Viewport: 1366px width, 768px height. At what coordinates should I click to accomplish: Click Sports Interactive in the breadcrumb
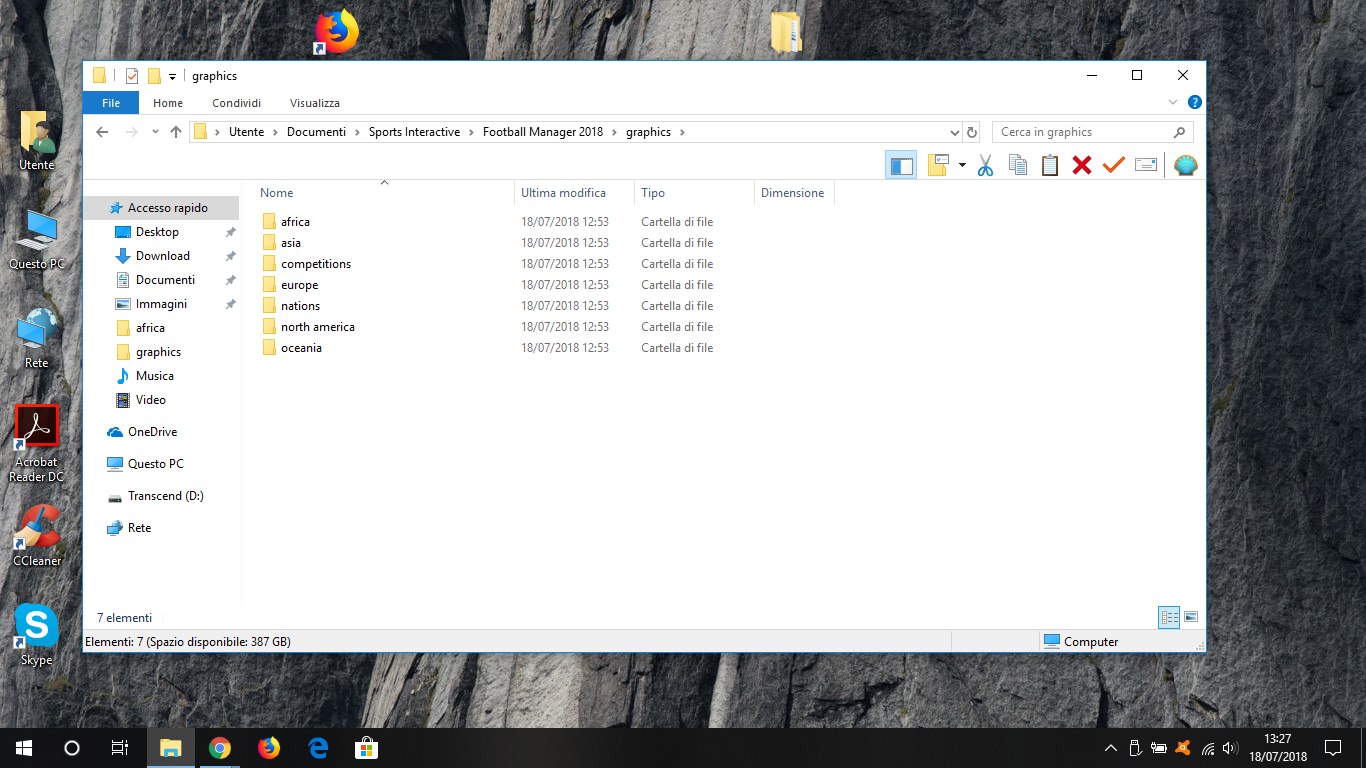tap(414, 132)
